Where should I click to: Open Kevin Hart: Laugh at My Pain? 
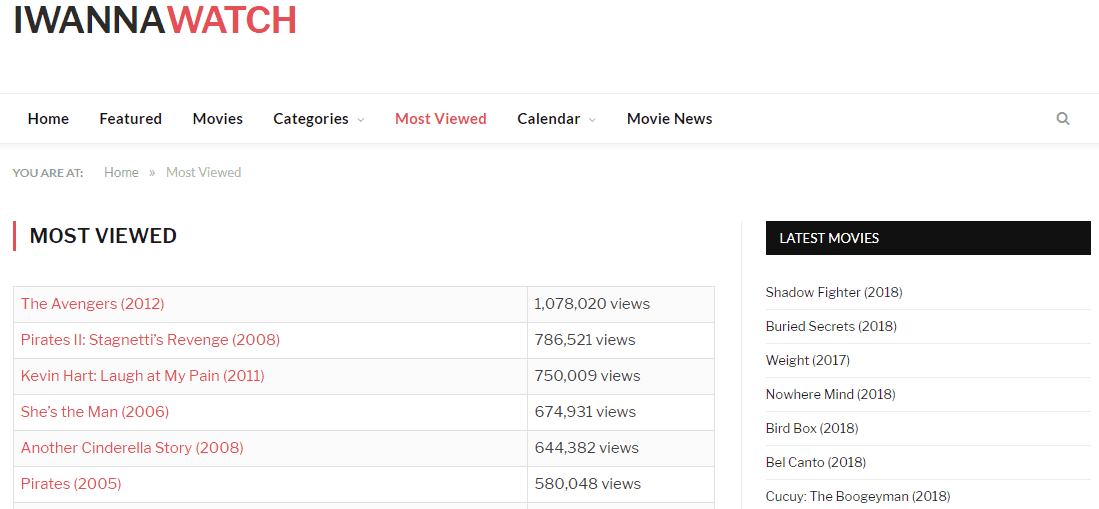pyautogui.click(x=142, y=376)
